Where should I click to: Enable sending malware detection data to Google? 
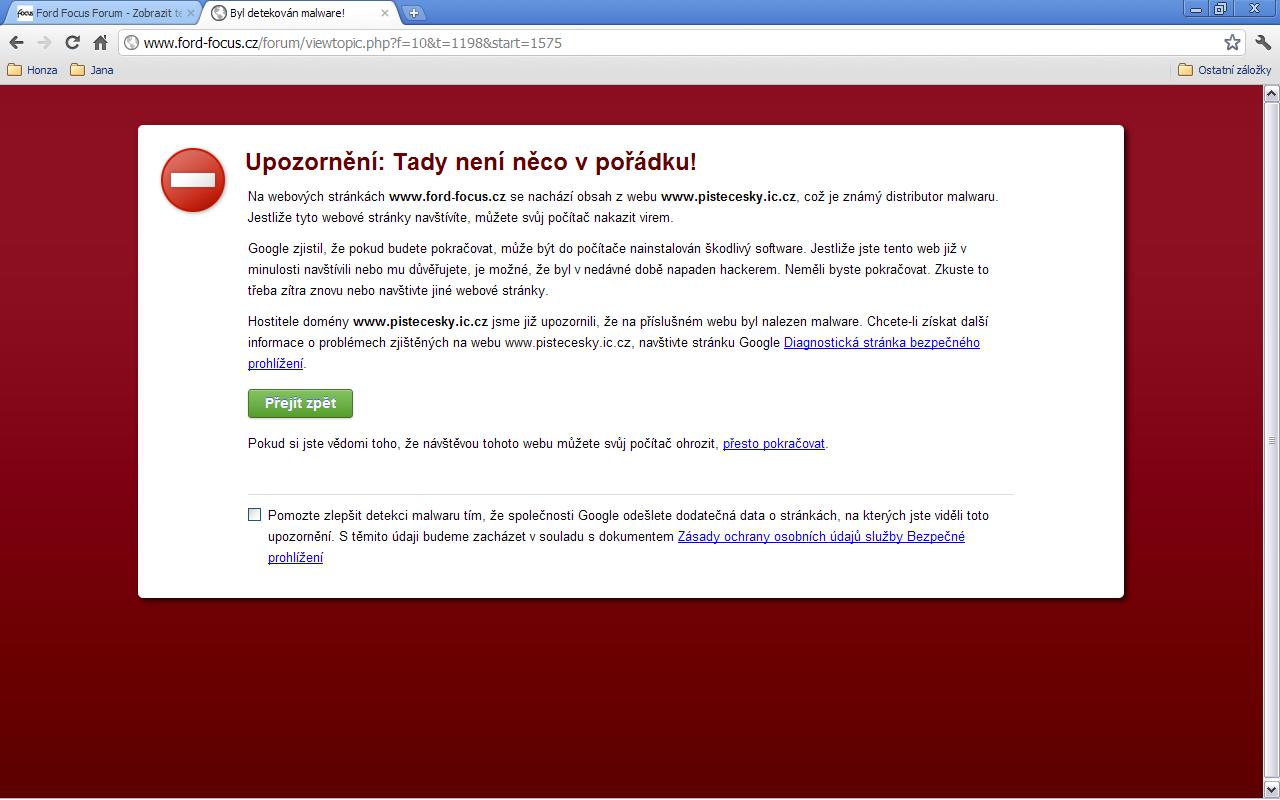[x=254, y=515]
